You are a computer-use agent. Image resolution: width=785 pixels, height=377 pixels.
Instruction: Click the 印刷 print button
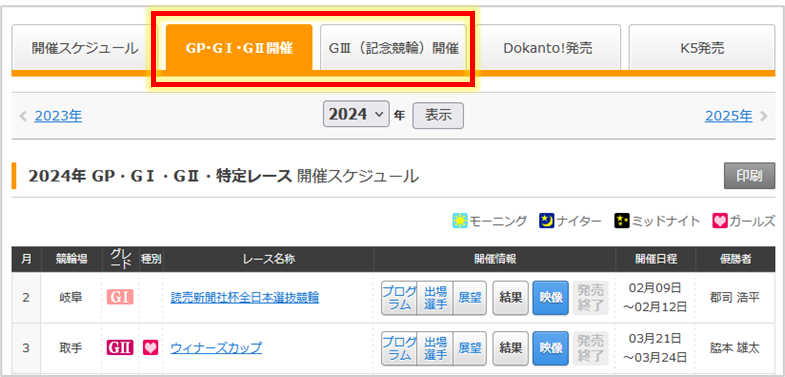(x=749, y=176)
